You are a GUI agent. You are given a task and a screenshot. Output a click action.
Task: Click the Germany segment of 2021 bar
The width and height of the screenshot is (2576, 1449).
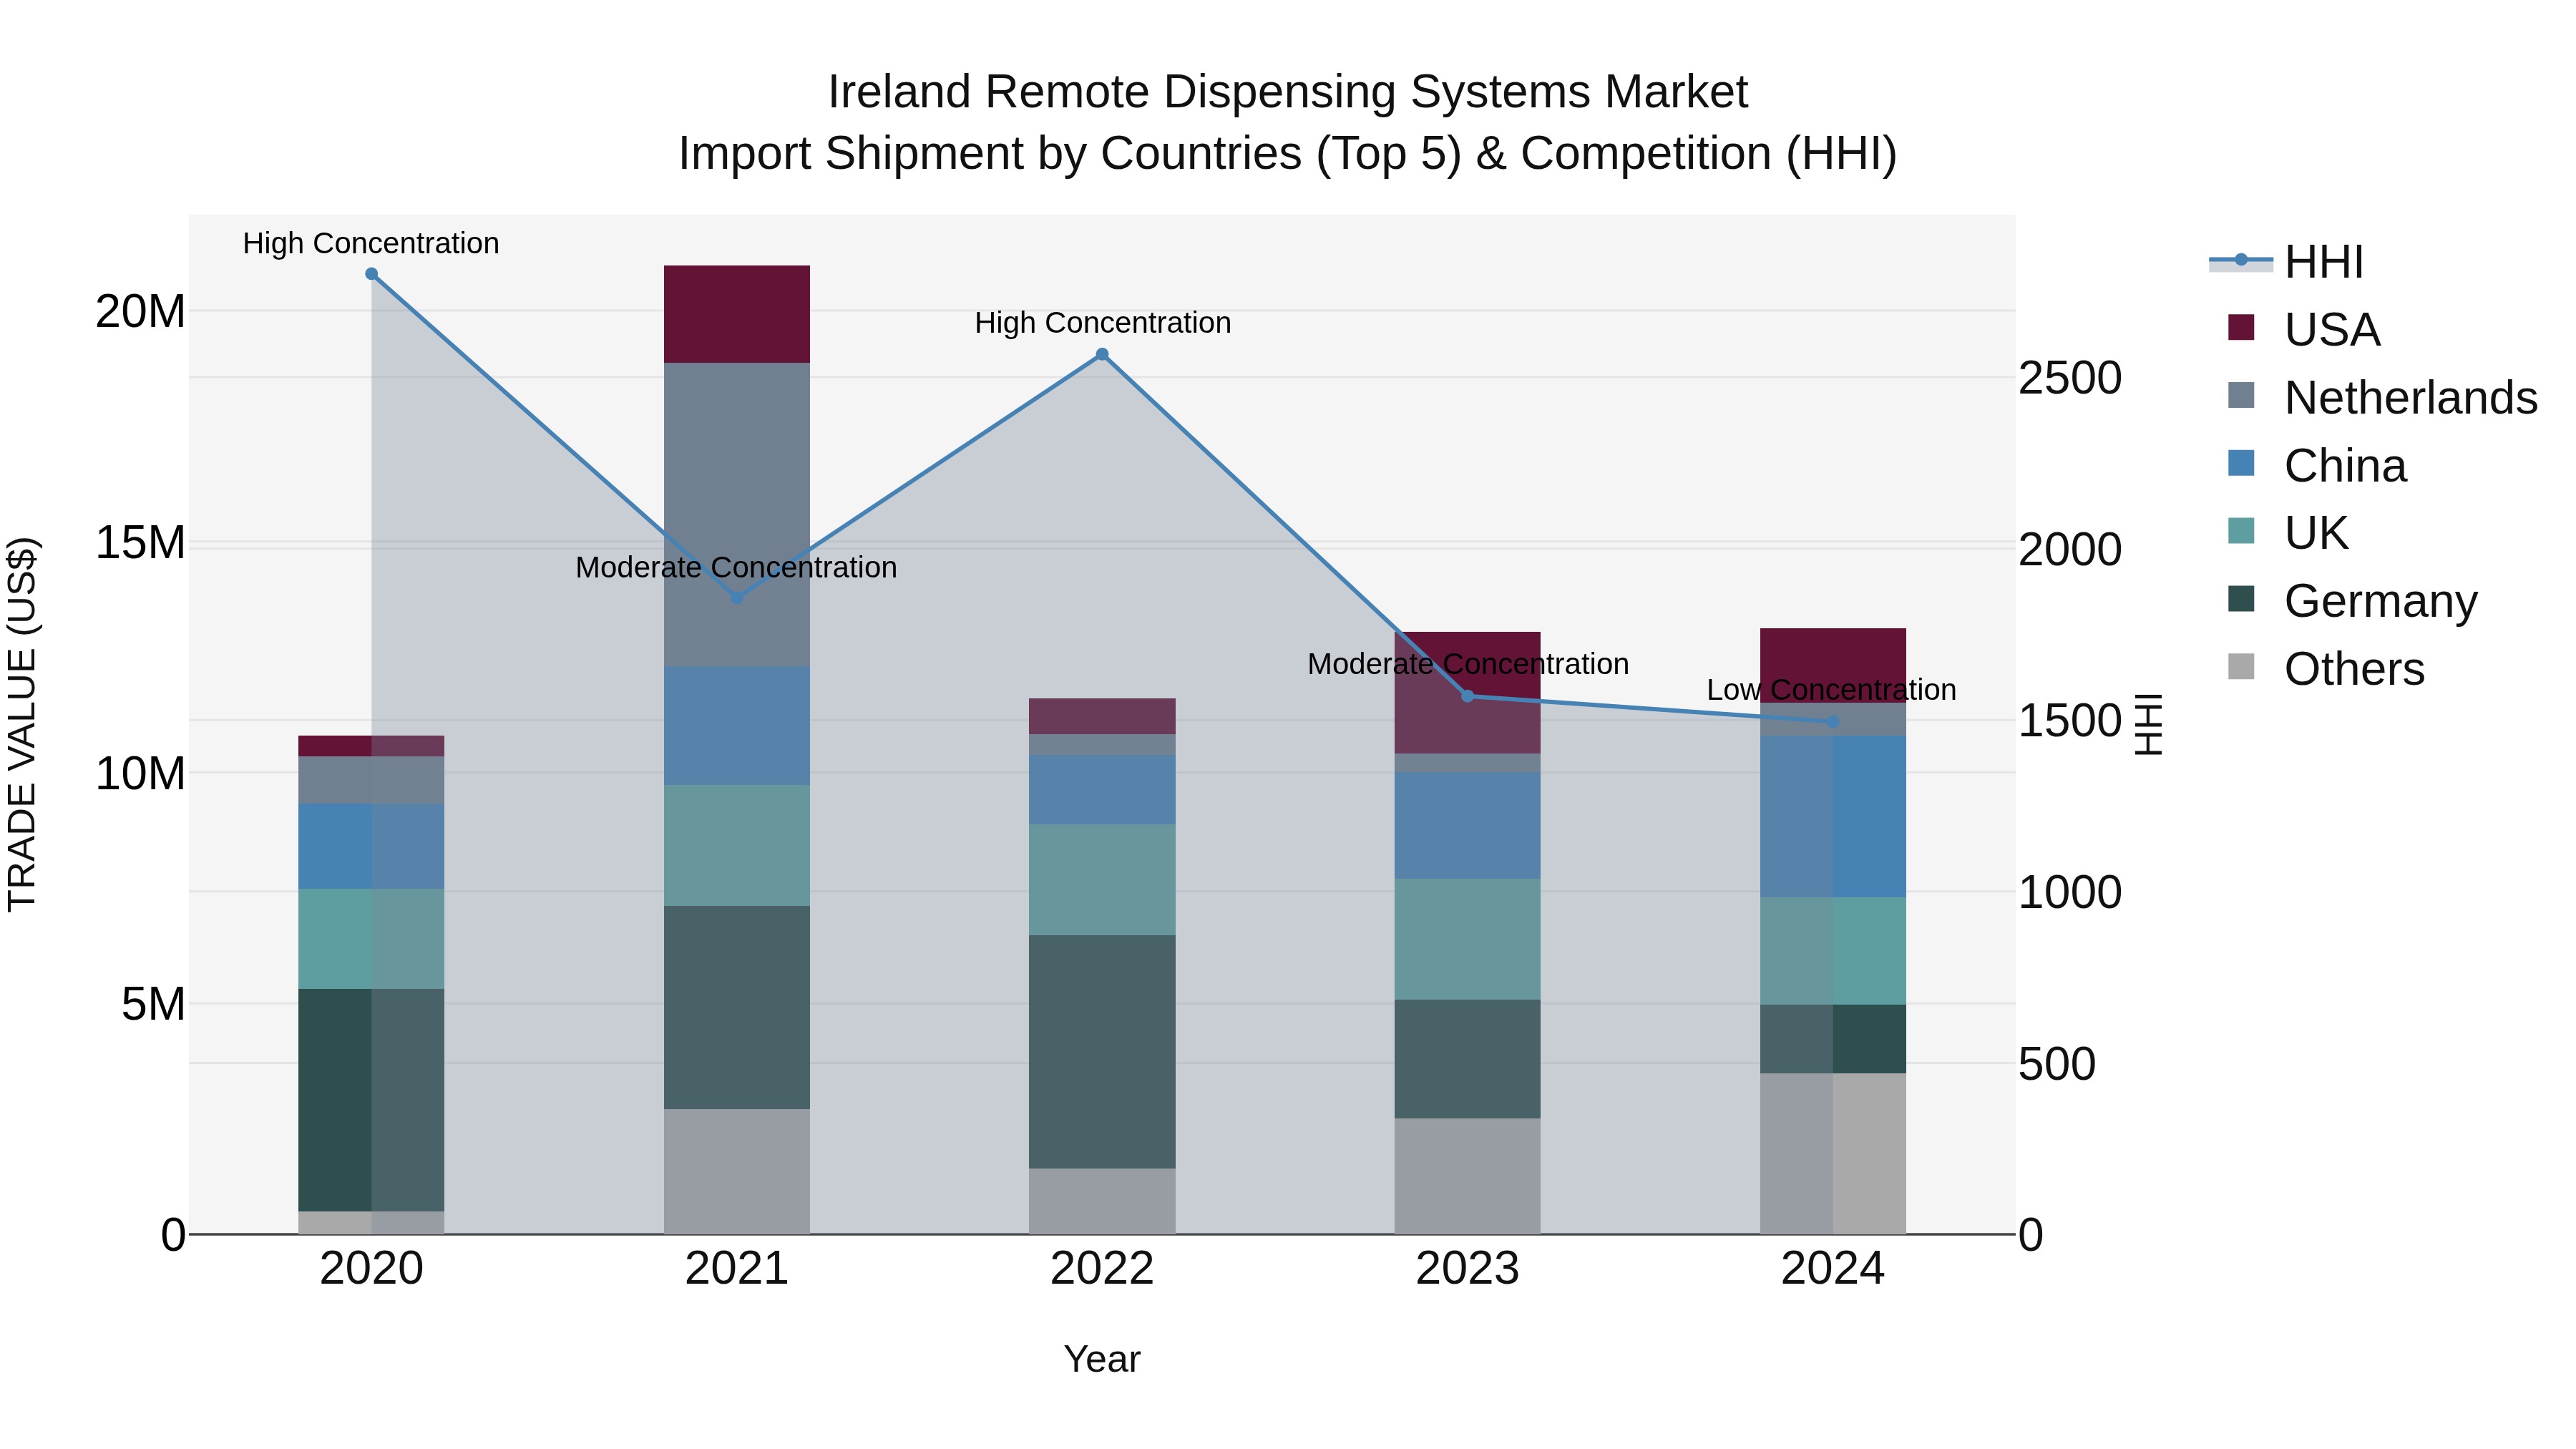coord(737,1008)
